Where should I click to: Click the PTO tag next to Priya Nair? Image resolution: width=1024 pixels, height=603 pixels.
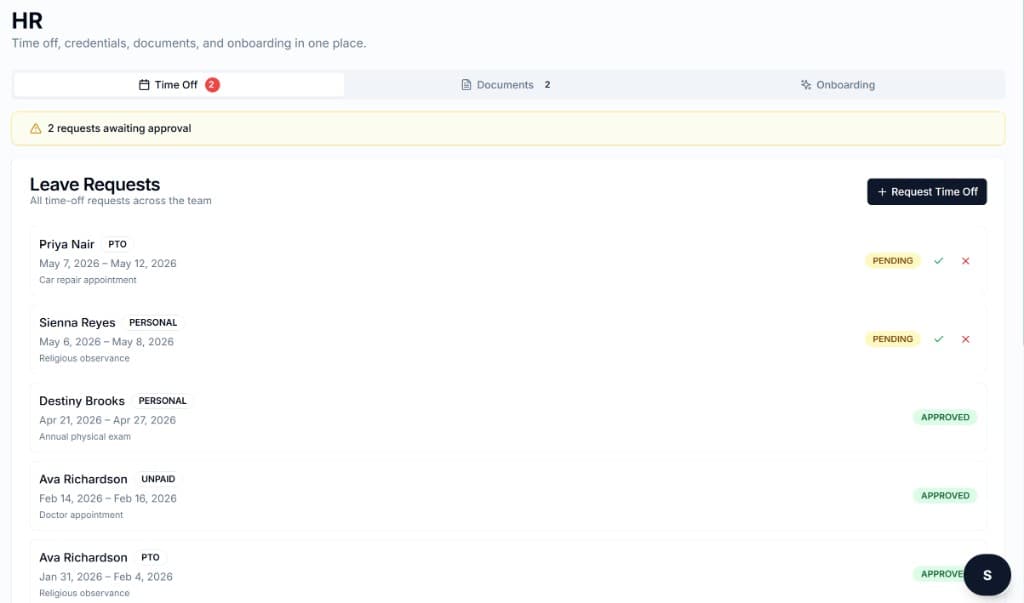(117, 244)
